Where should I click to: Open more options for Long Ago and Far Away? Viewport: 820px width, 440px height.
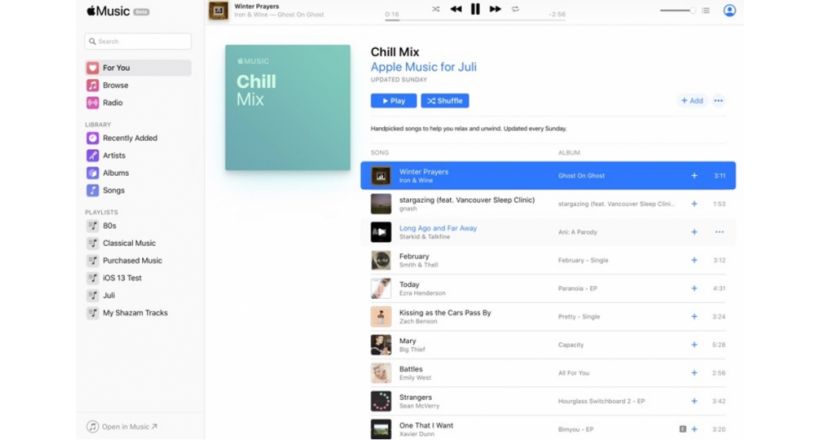click(x=720, y=232)
